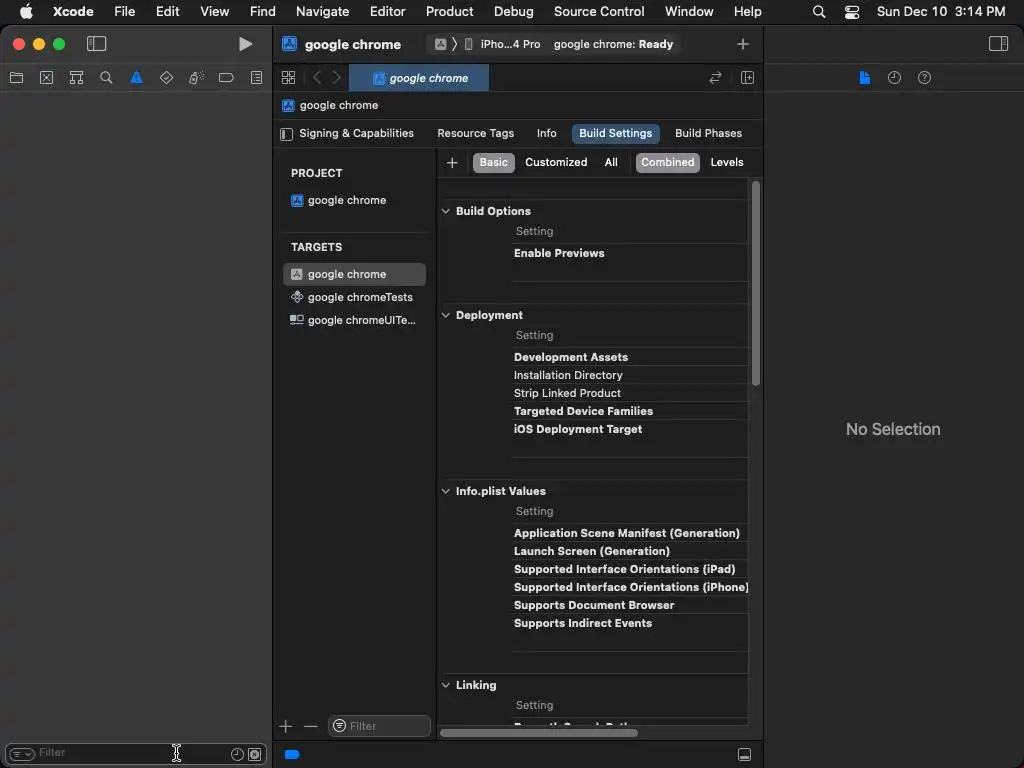The width and height of the screenshot is (1024, 768).
Task: Click the horizontal scrollbar below settings
Action: tap(539, 733)
